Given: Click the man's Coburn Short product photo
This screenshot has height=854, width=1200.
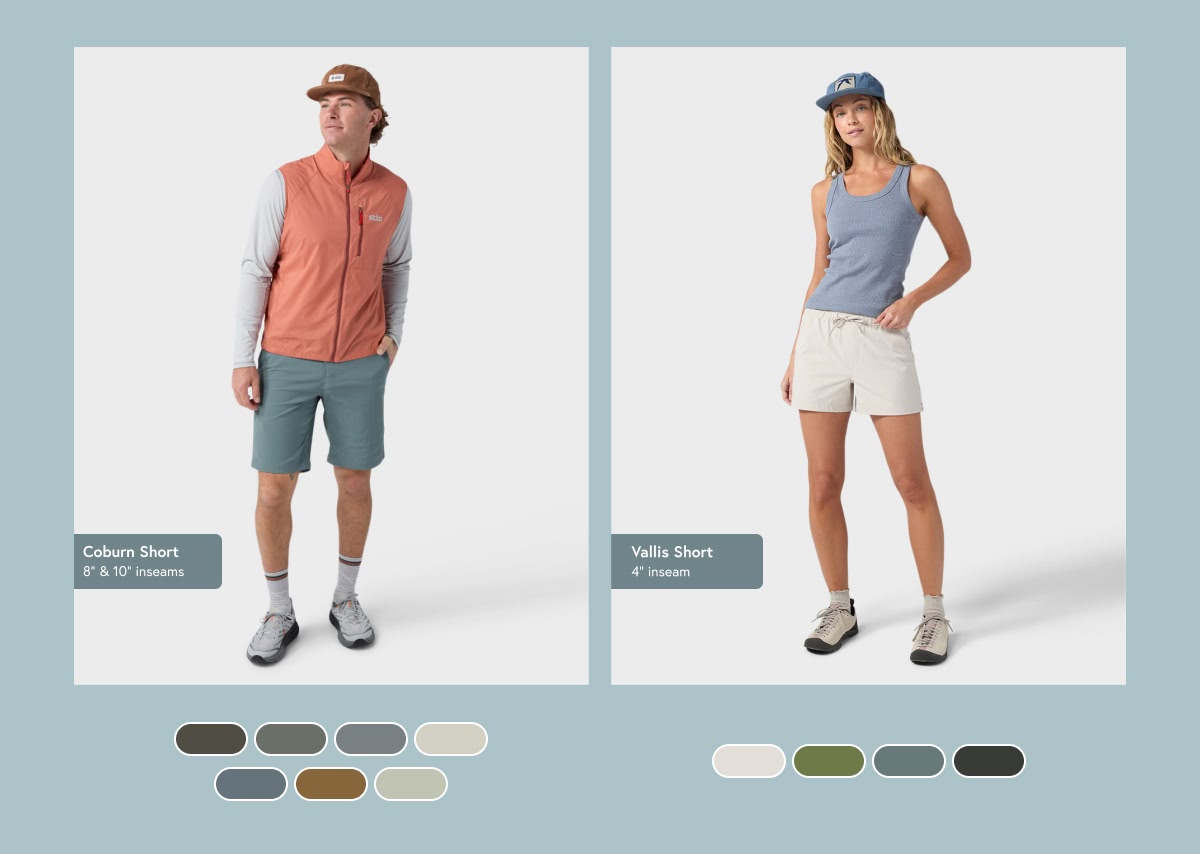Looking at the screenshot, I should [x=331, y=366].
